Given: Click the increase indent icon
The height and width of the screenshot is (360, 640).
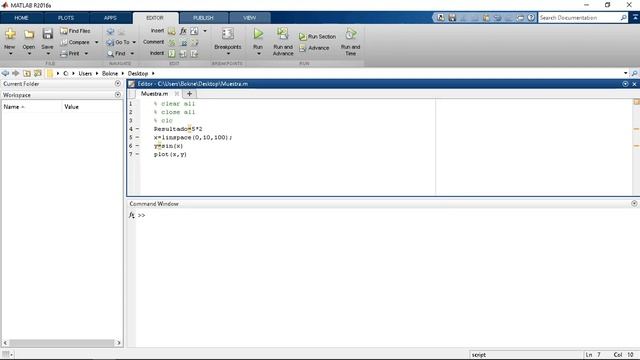Looking at the screenshot, I should 183,53.
